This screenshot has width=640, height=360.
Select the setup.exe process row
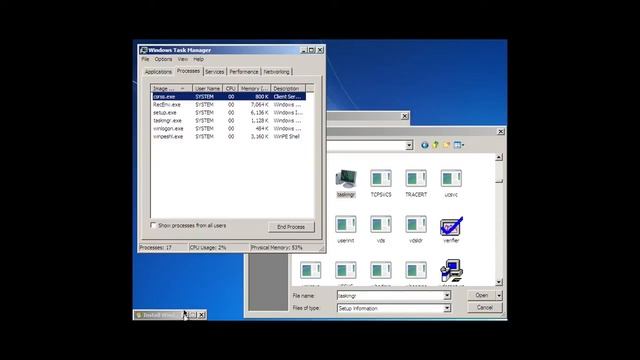point(229,113)
